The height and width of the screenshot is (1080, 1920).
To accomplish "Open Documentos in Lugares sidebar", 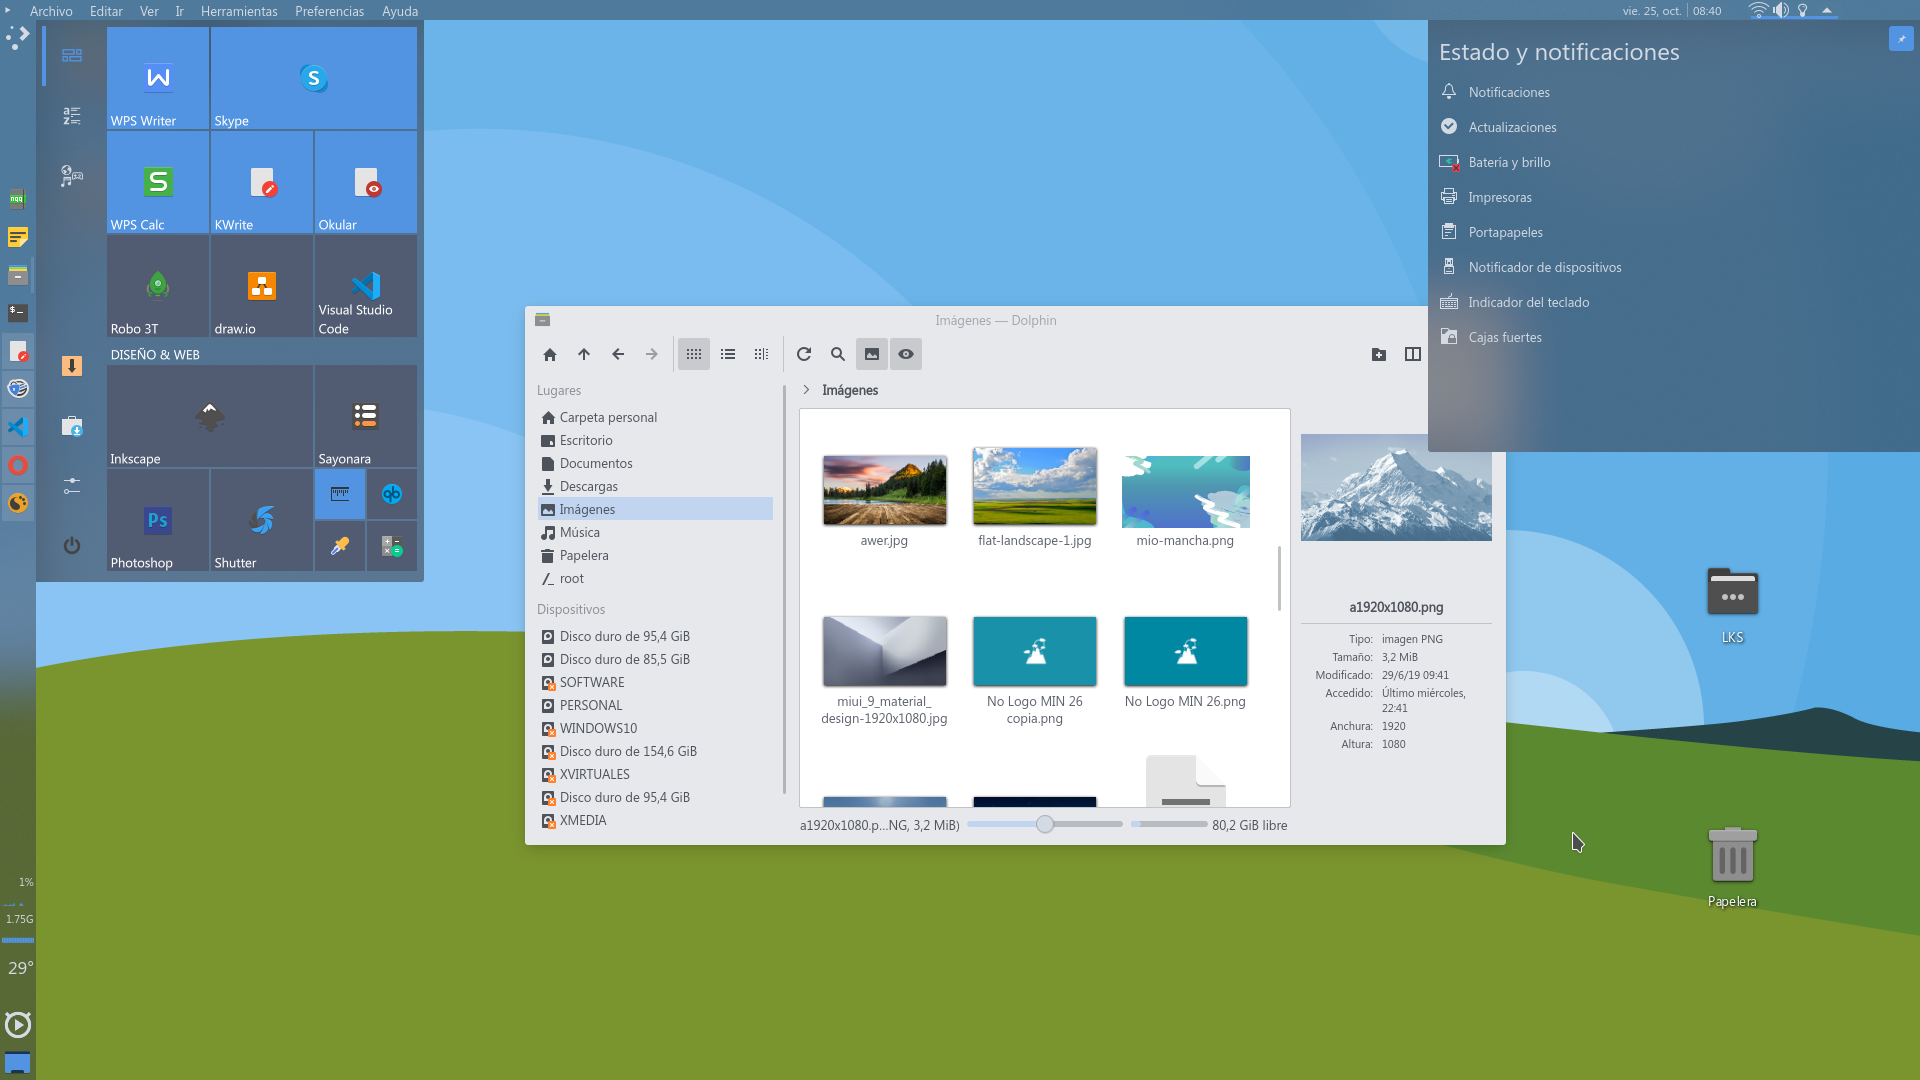I will [655, 463].
